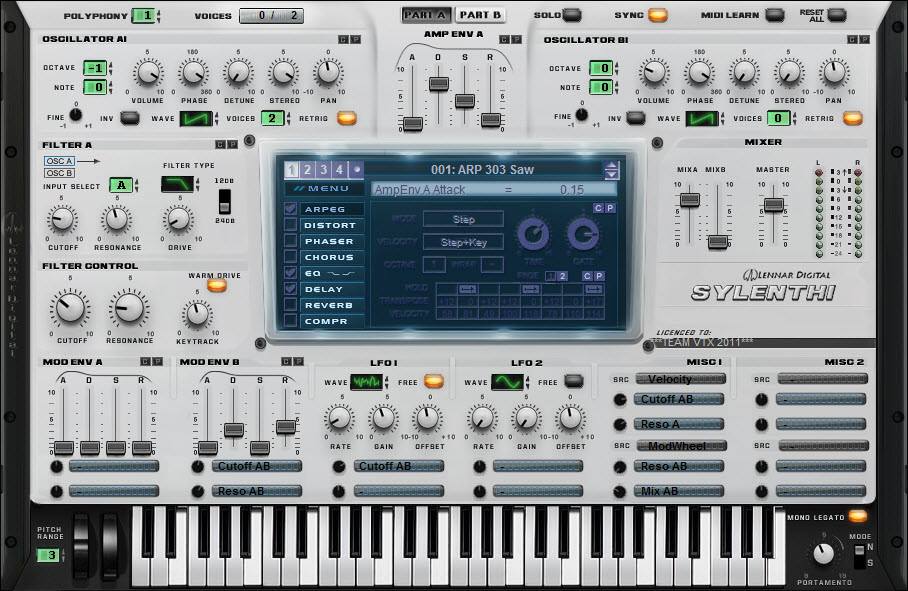Toggle Oscillator A1 invert button
Screen dimensions: 908x591
tap(130, 118)
